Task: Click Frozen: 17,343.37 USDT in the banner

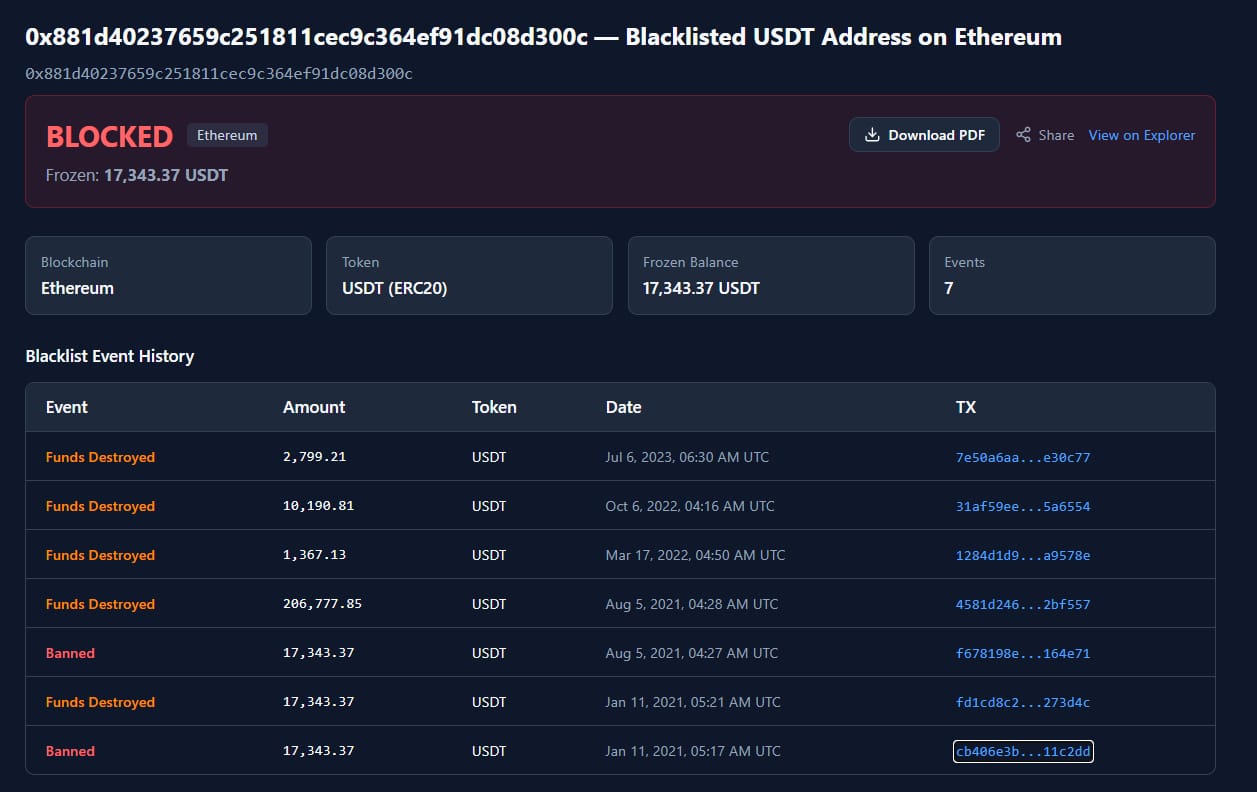Action: pyautogui.click(x=137, y=175)
